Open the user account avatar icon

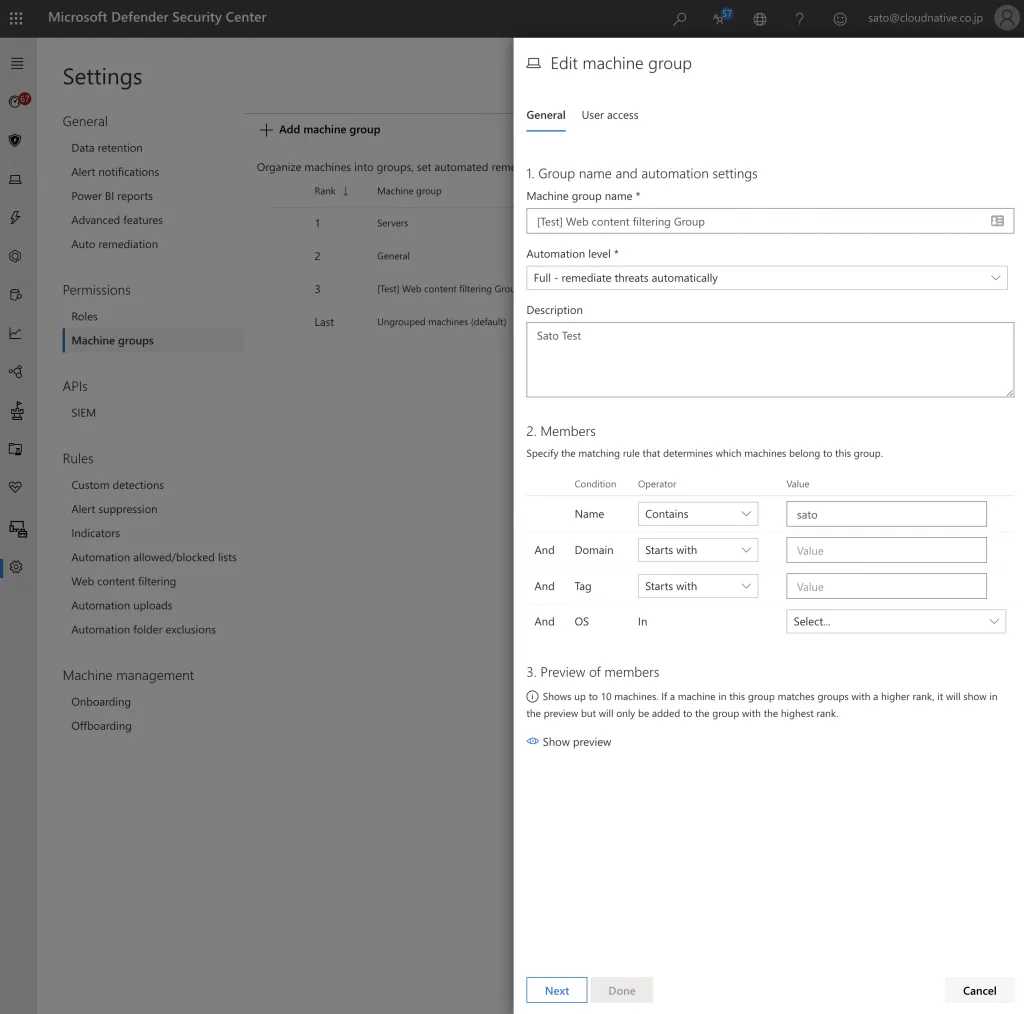tap(1006, 18)
